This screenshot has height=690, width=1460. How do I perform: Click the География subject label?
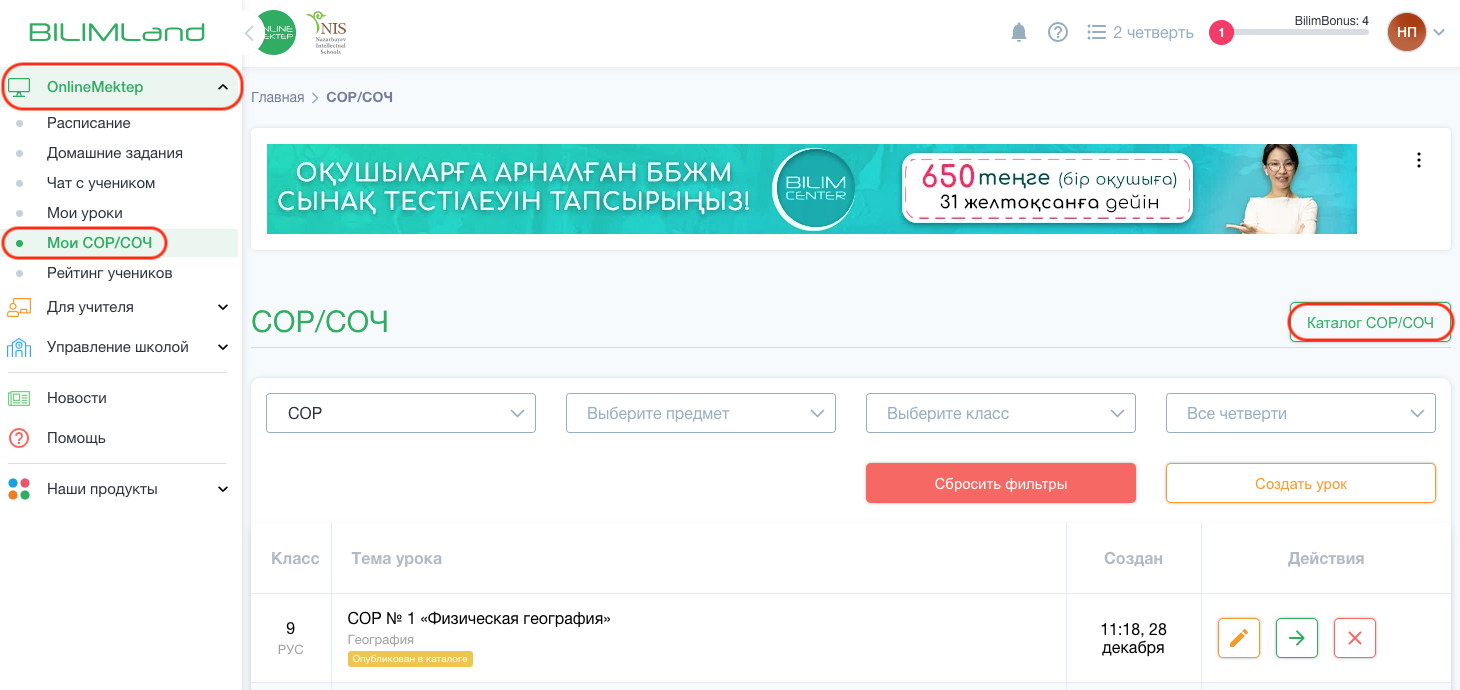point(381,639)
